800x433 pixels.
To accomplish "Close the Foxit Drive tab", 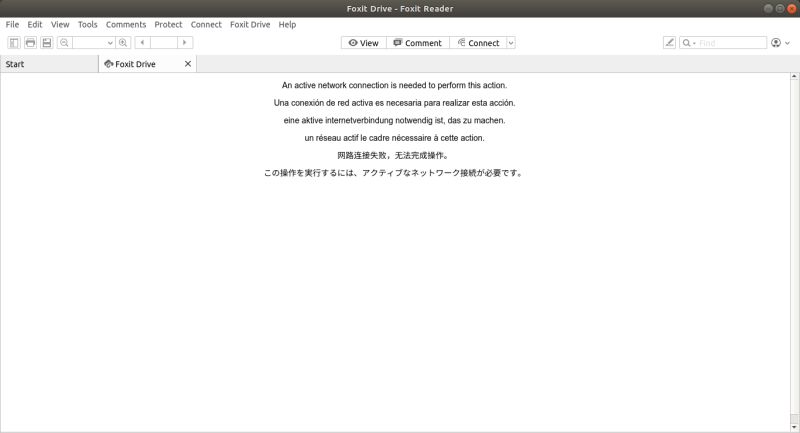I will point(188,64).
